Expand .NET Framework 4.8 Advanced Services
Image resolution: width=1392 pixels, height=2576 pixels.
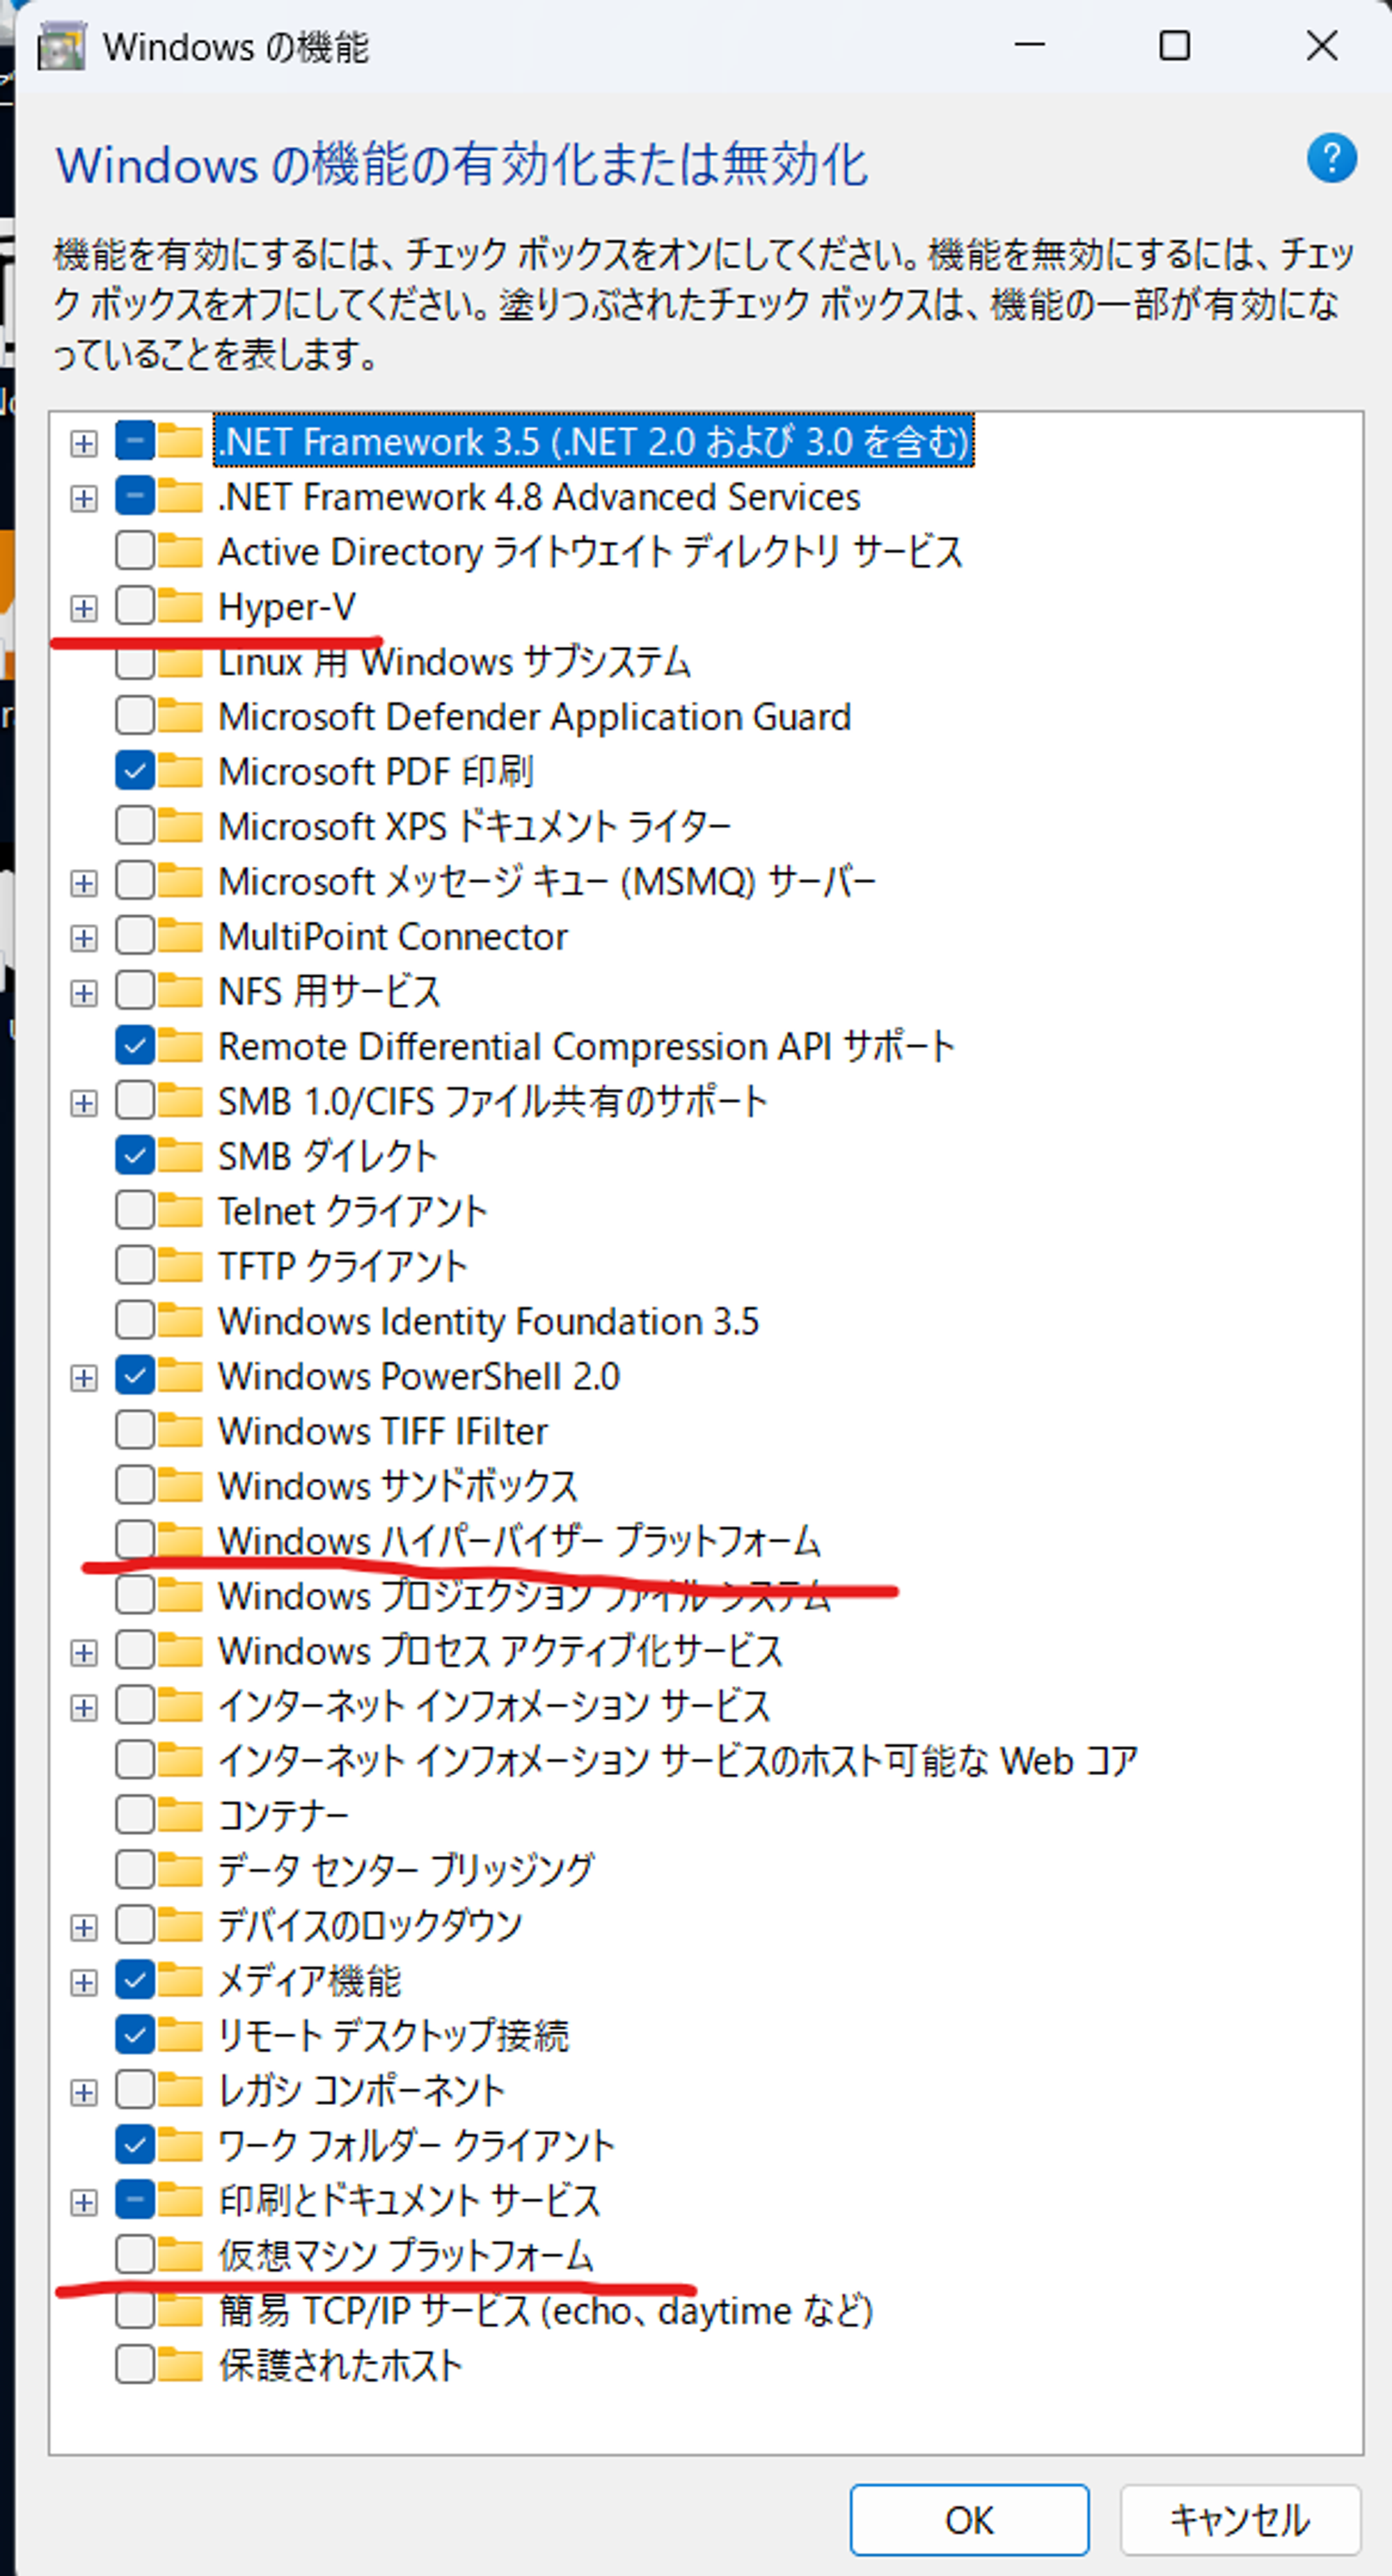pos(84,498)
